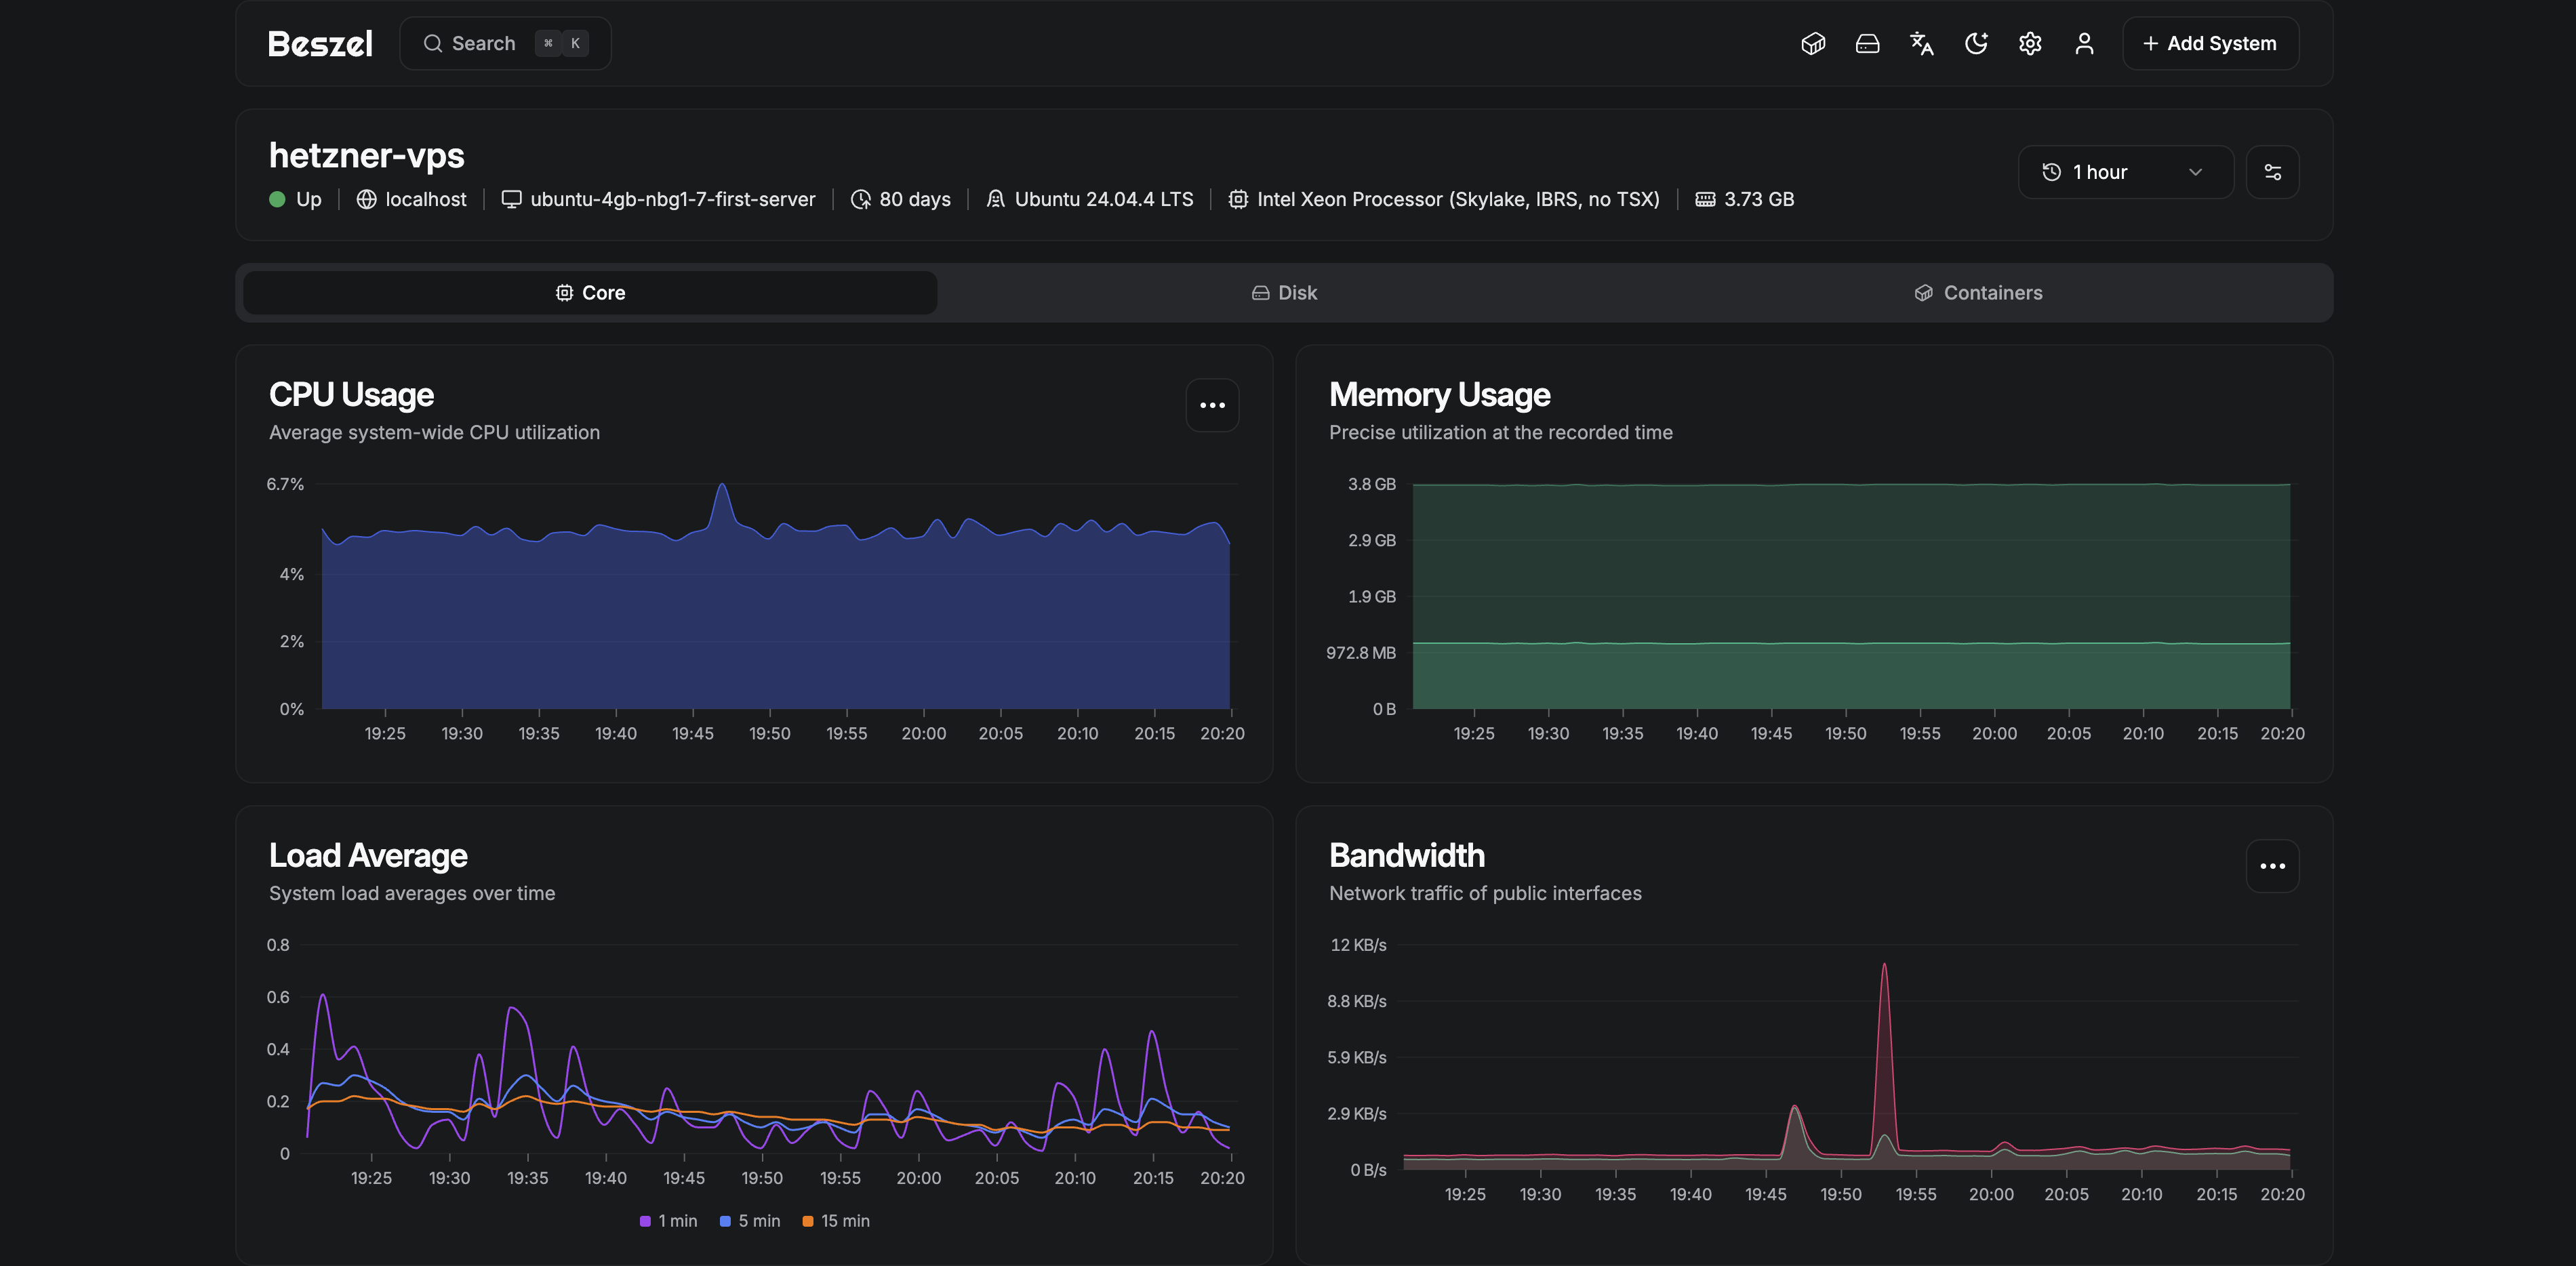This screenshot has width=2576, height=1266.
Task: Click the memory icon beside 3.73 GB
Action: click(1705, 199)
